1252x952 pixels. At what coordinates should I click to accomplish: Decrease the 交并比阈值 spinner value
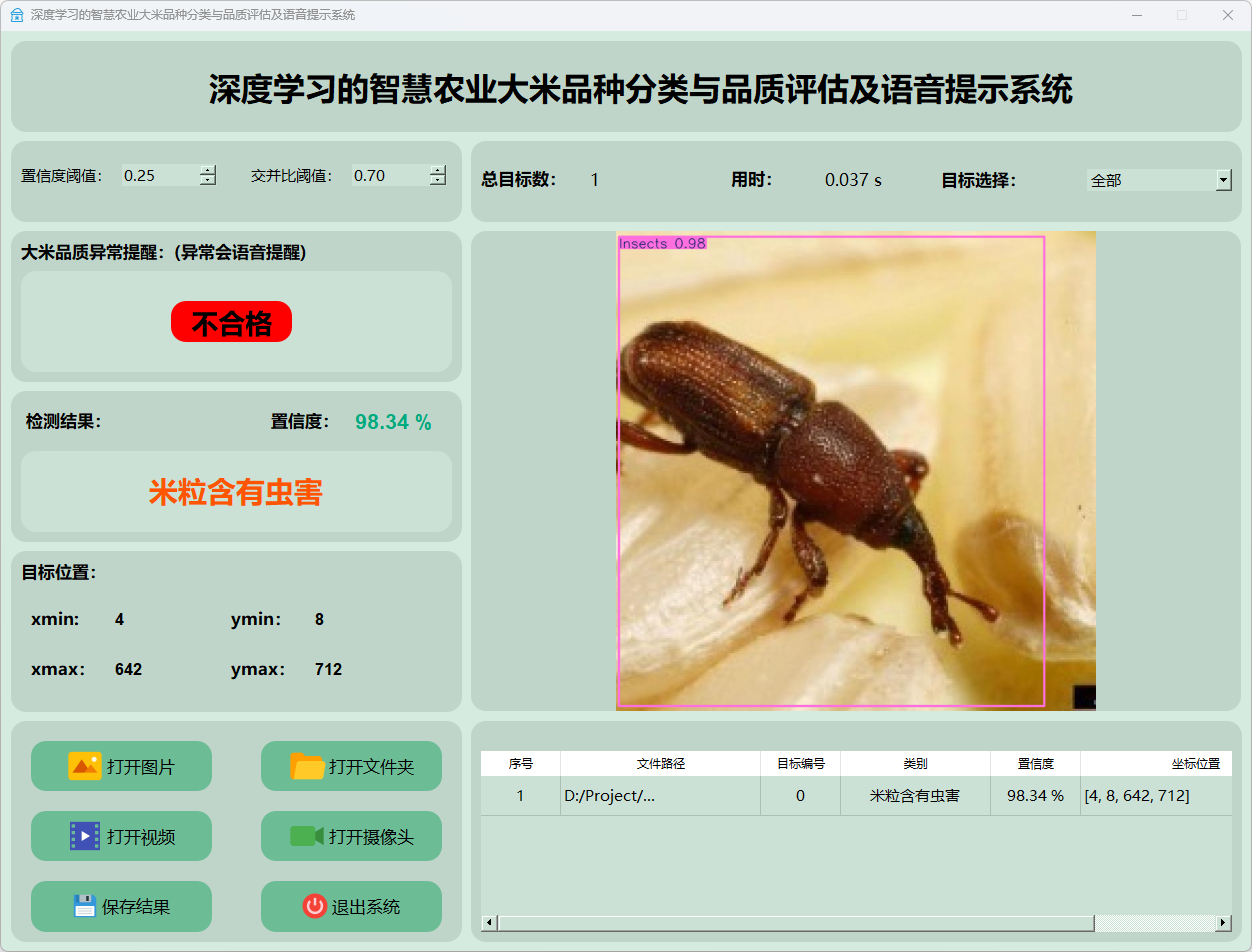point(438,181)
